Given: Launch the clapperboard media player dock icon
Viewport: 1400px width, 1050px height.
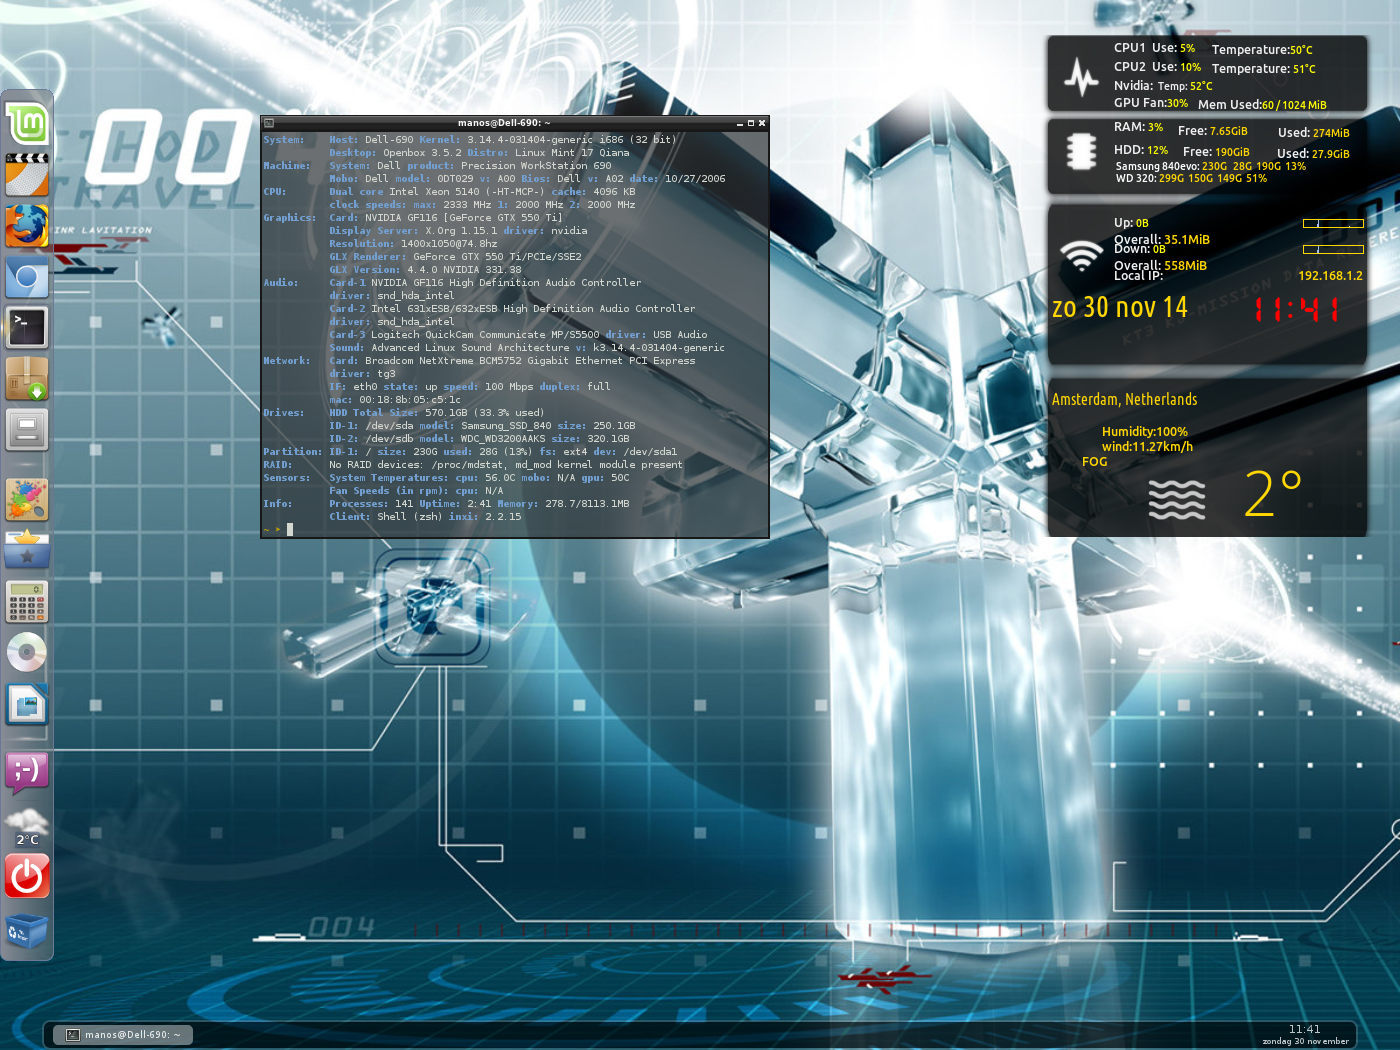Looking at the screenshot, I should [27, 174].
